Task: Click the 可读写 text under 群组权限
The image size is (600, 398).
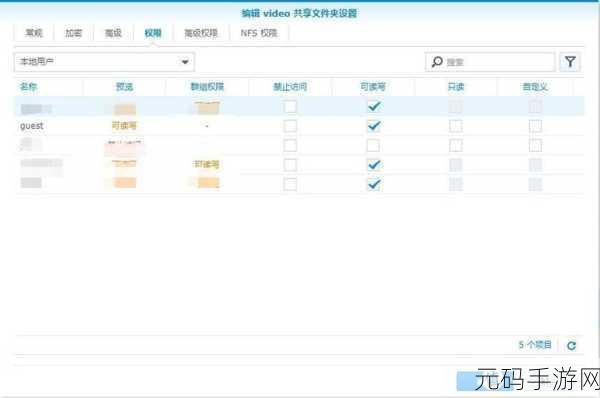Action: pyautogui.click(x=207, y=165)
